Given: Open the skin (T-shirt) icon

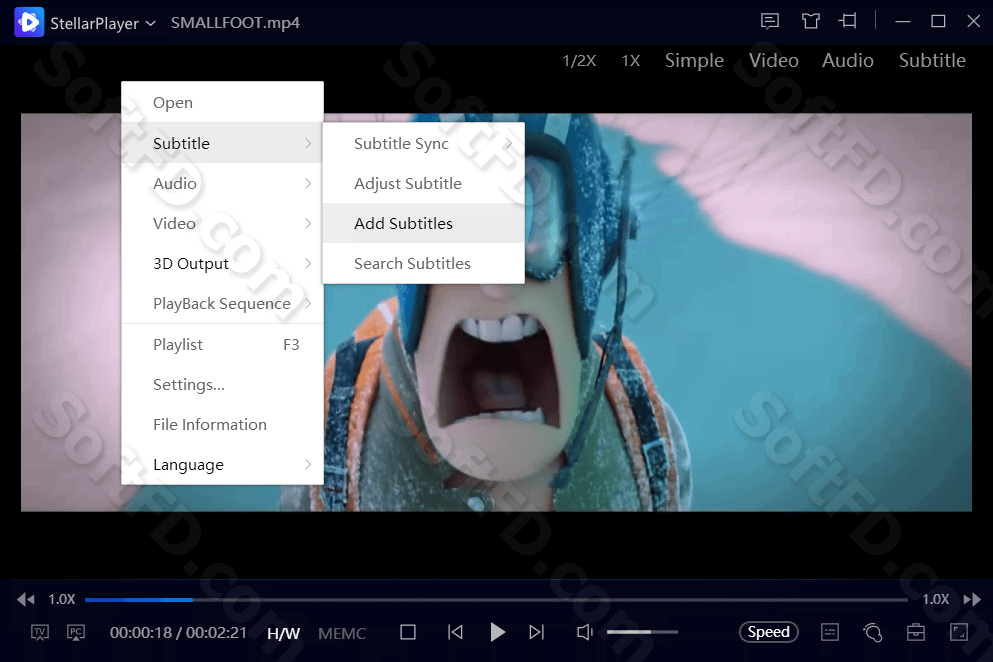Looking at the screenshot, I should click(811, 22).
